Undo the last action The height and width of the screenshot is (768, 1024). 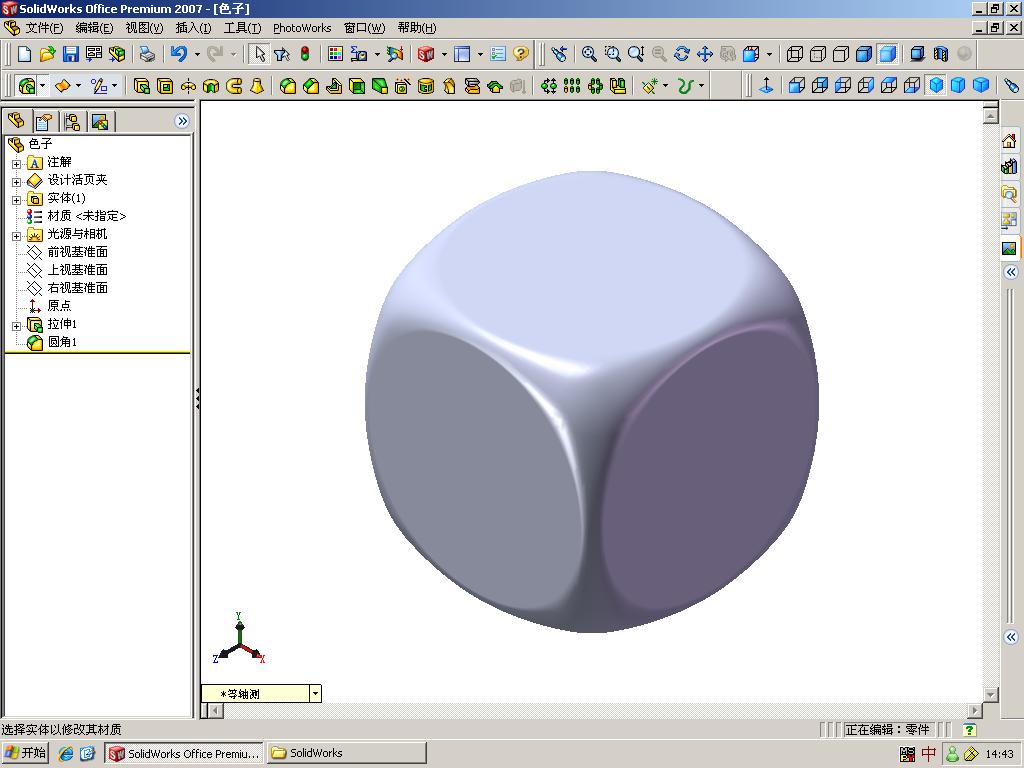(x=178, y=54)
